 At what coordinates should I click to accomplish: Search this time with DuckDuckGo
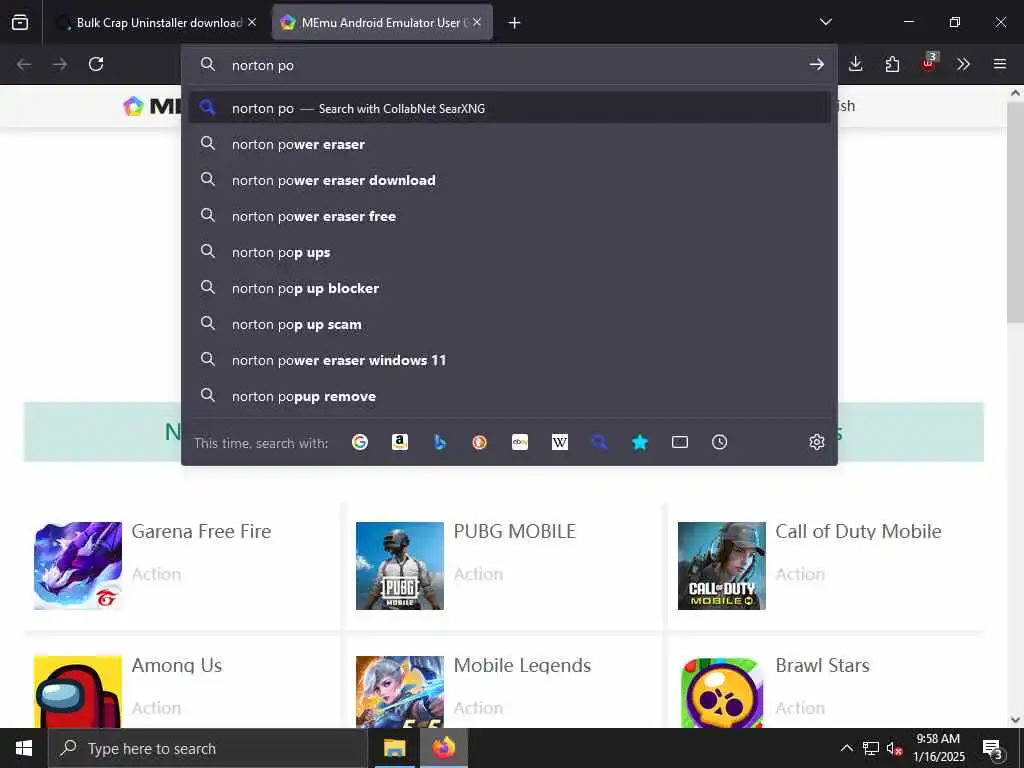[479, 442]
